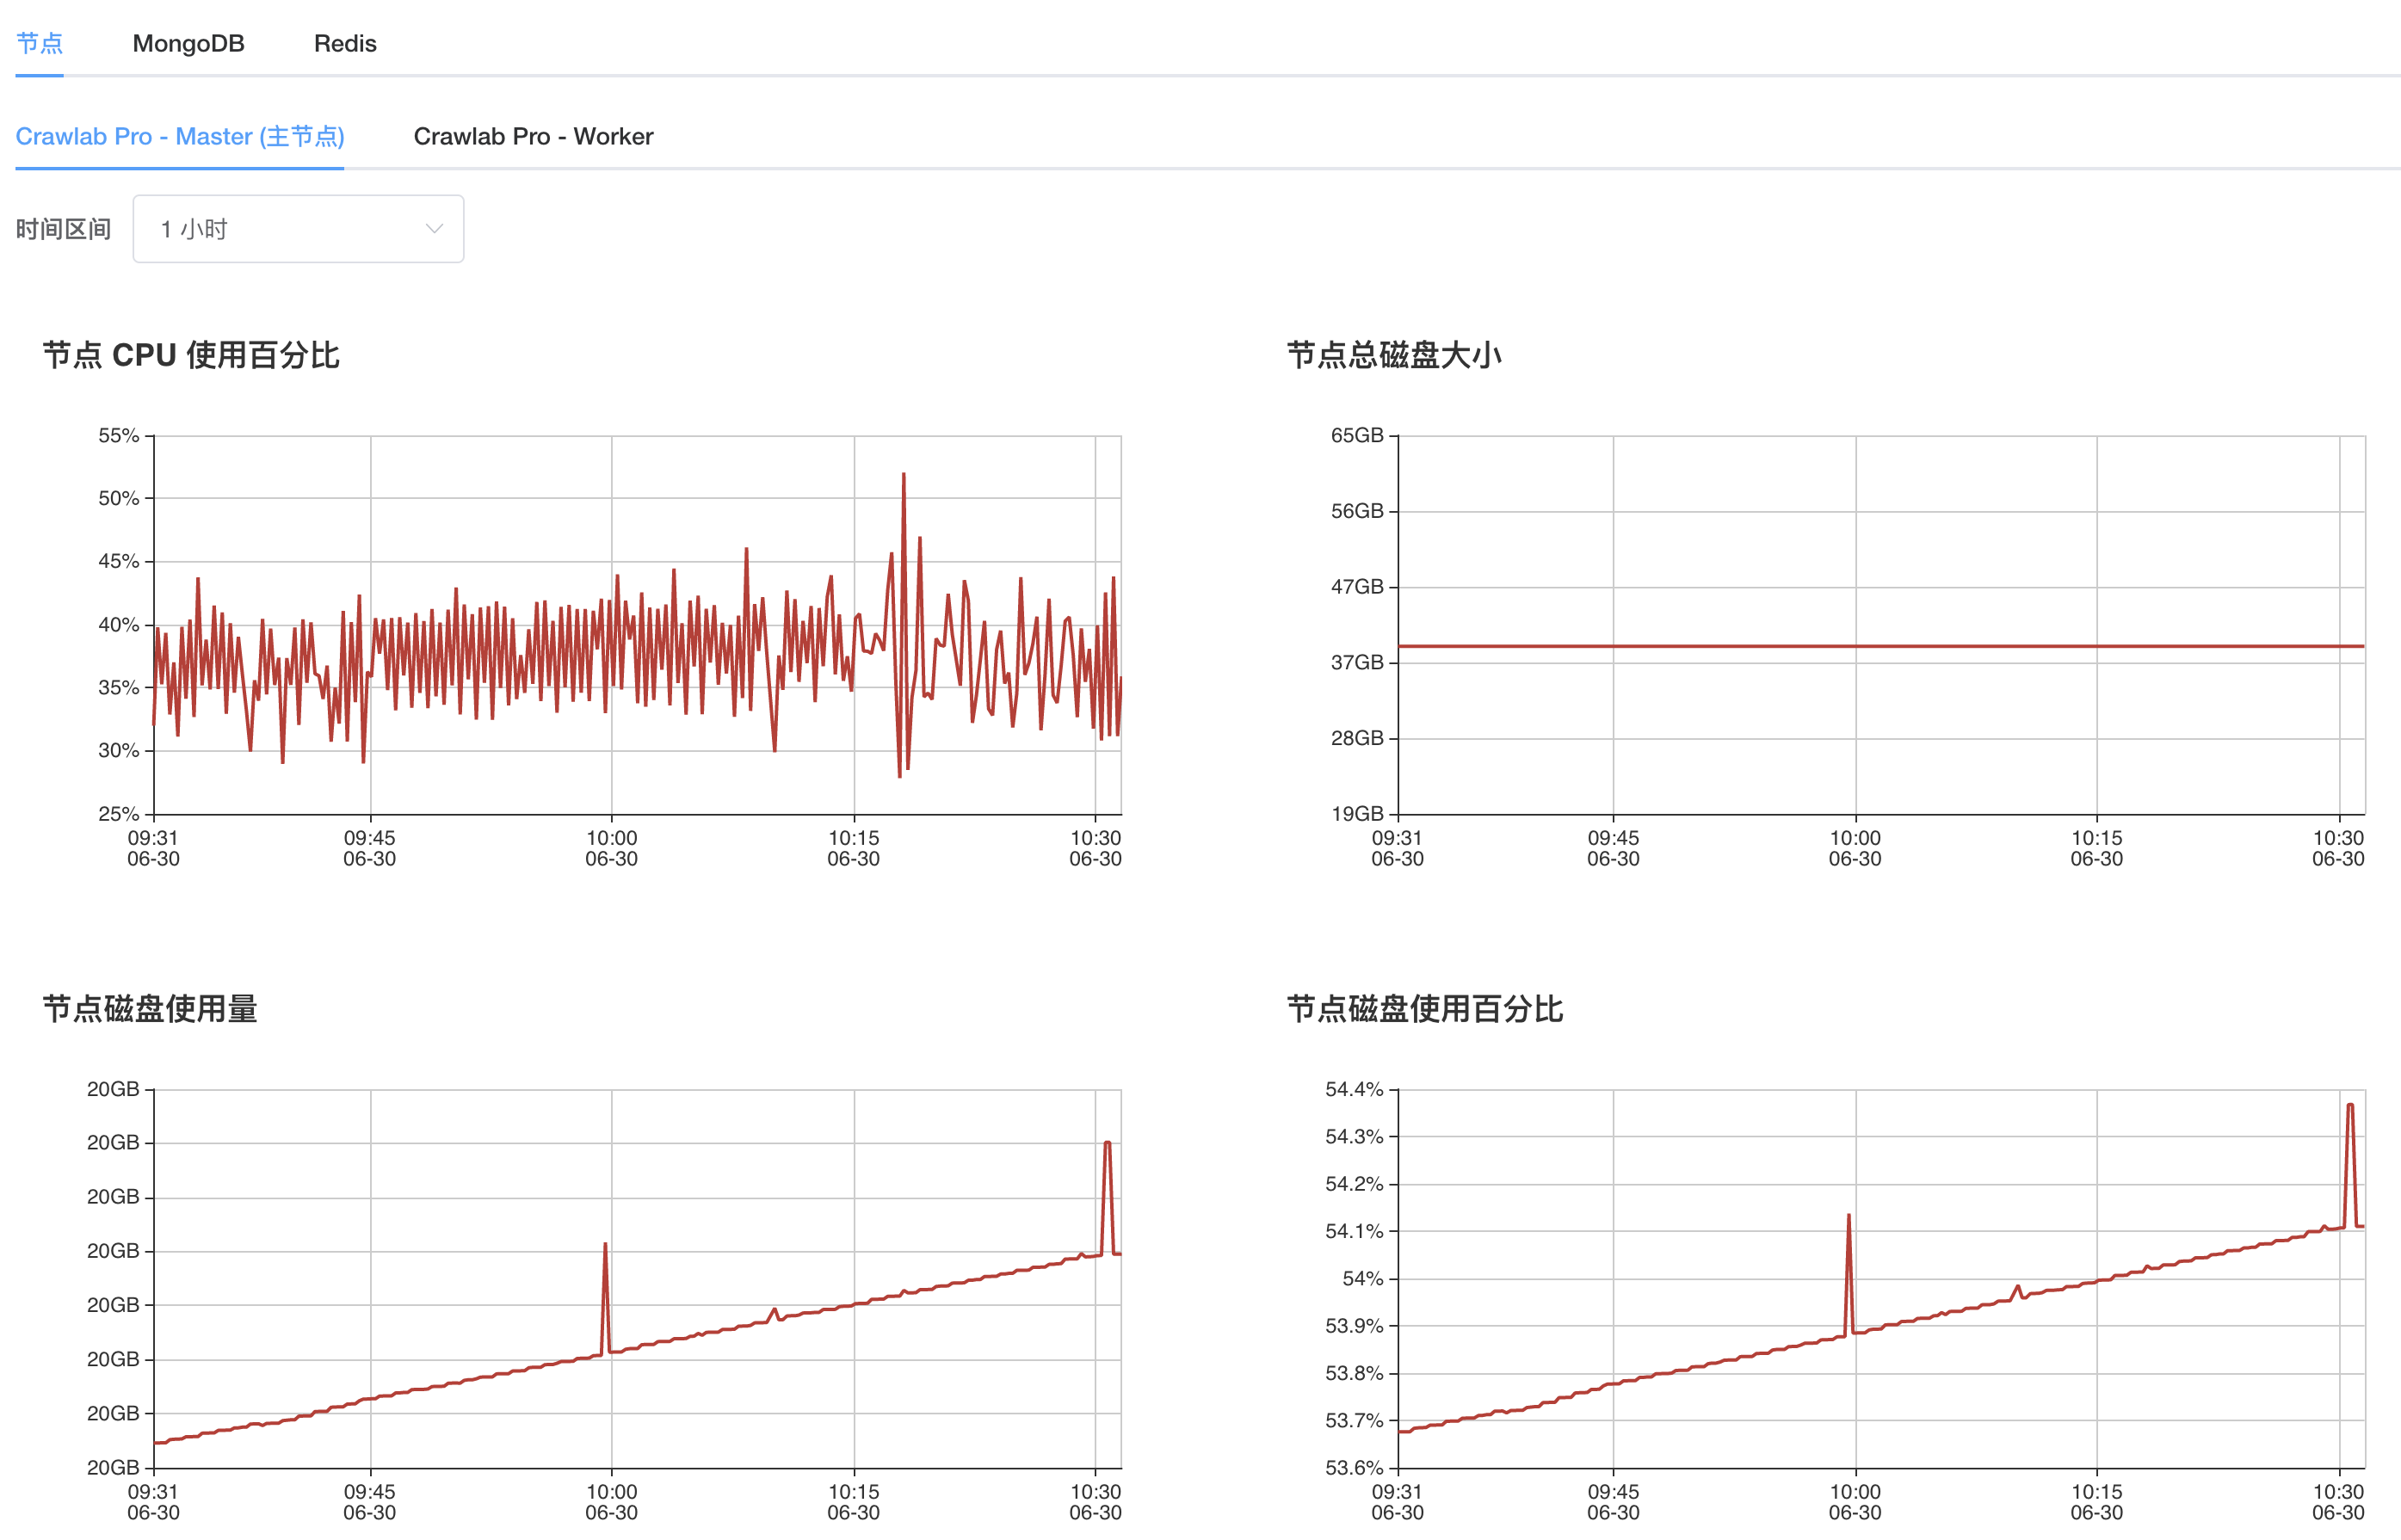Click the 节点 CPU 使用百分比 chart title
Image resolution: width=2401 pixels, height=1540 pixels.
(x=191, y=355)
